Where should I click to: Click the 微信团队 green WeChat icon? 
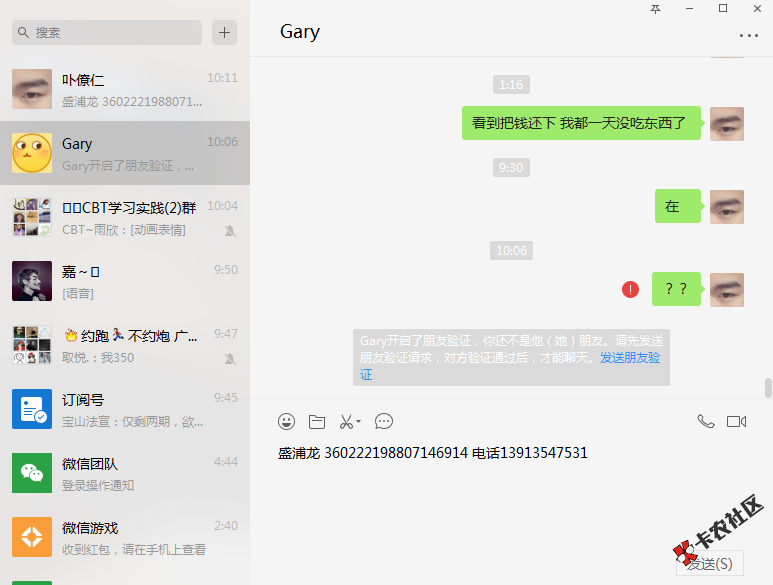pyautogui.click(x=32, y=473)
